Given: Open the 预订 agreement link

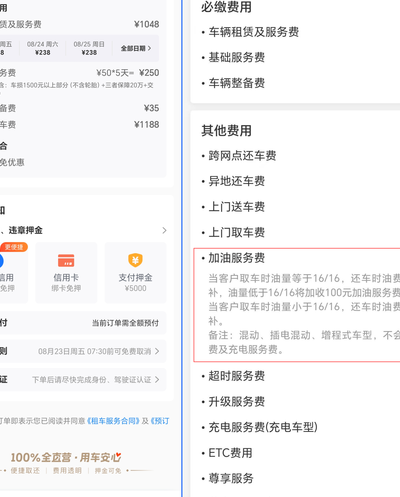Looking at the screenshot, I should point(160,421).
